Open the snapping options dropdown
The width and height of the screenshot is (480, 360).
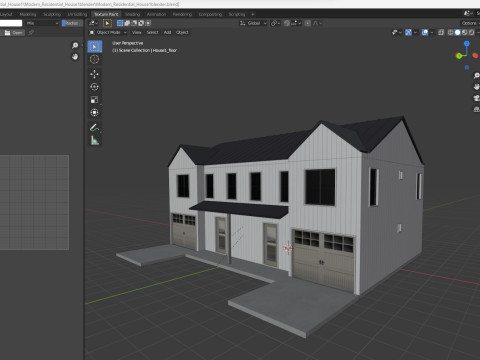pyautogui.click(x=296, y=23)
